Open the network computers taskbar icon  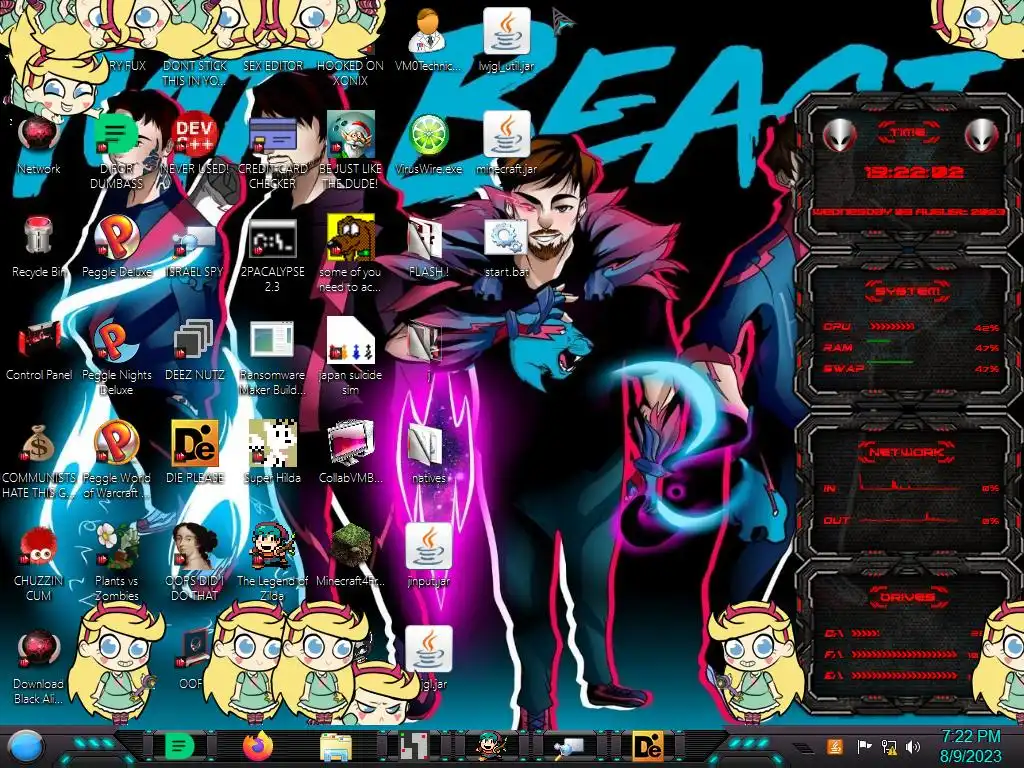pos(569,746)
